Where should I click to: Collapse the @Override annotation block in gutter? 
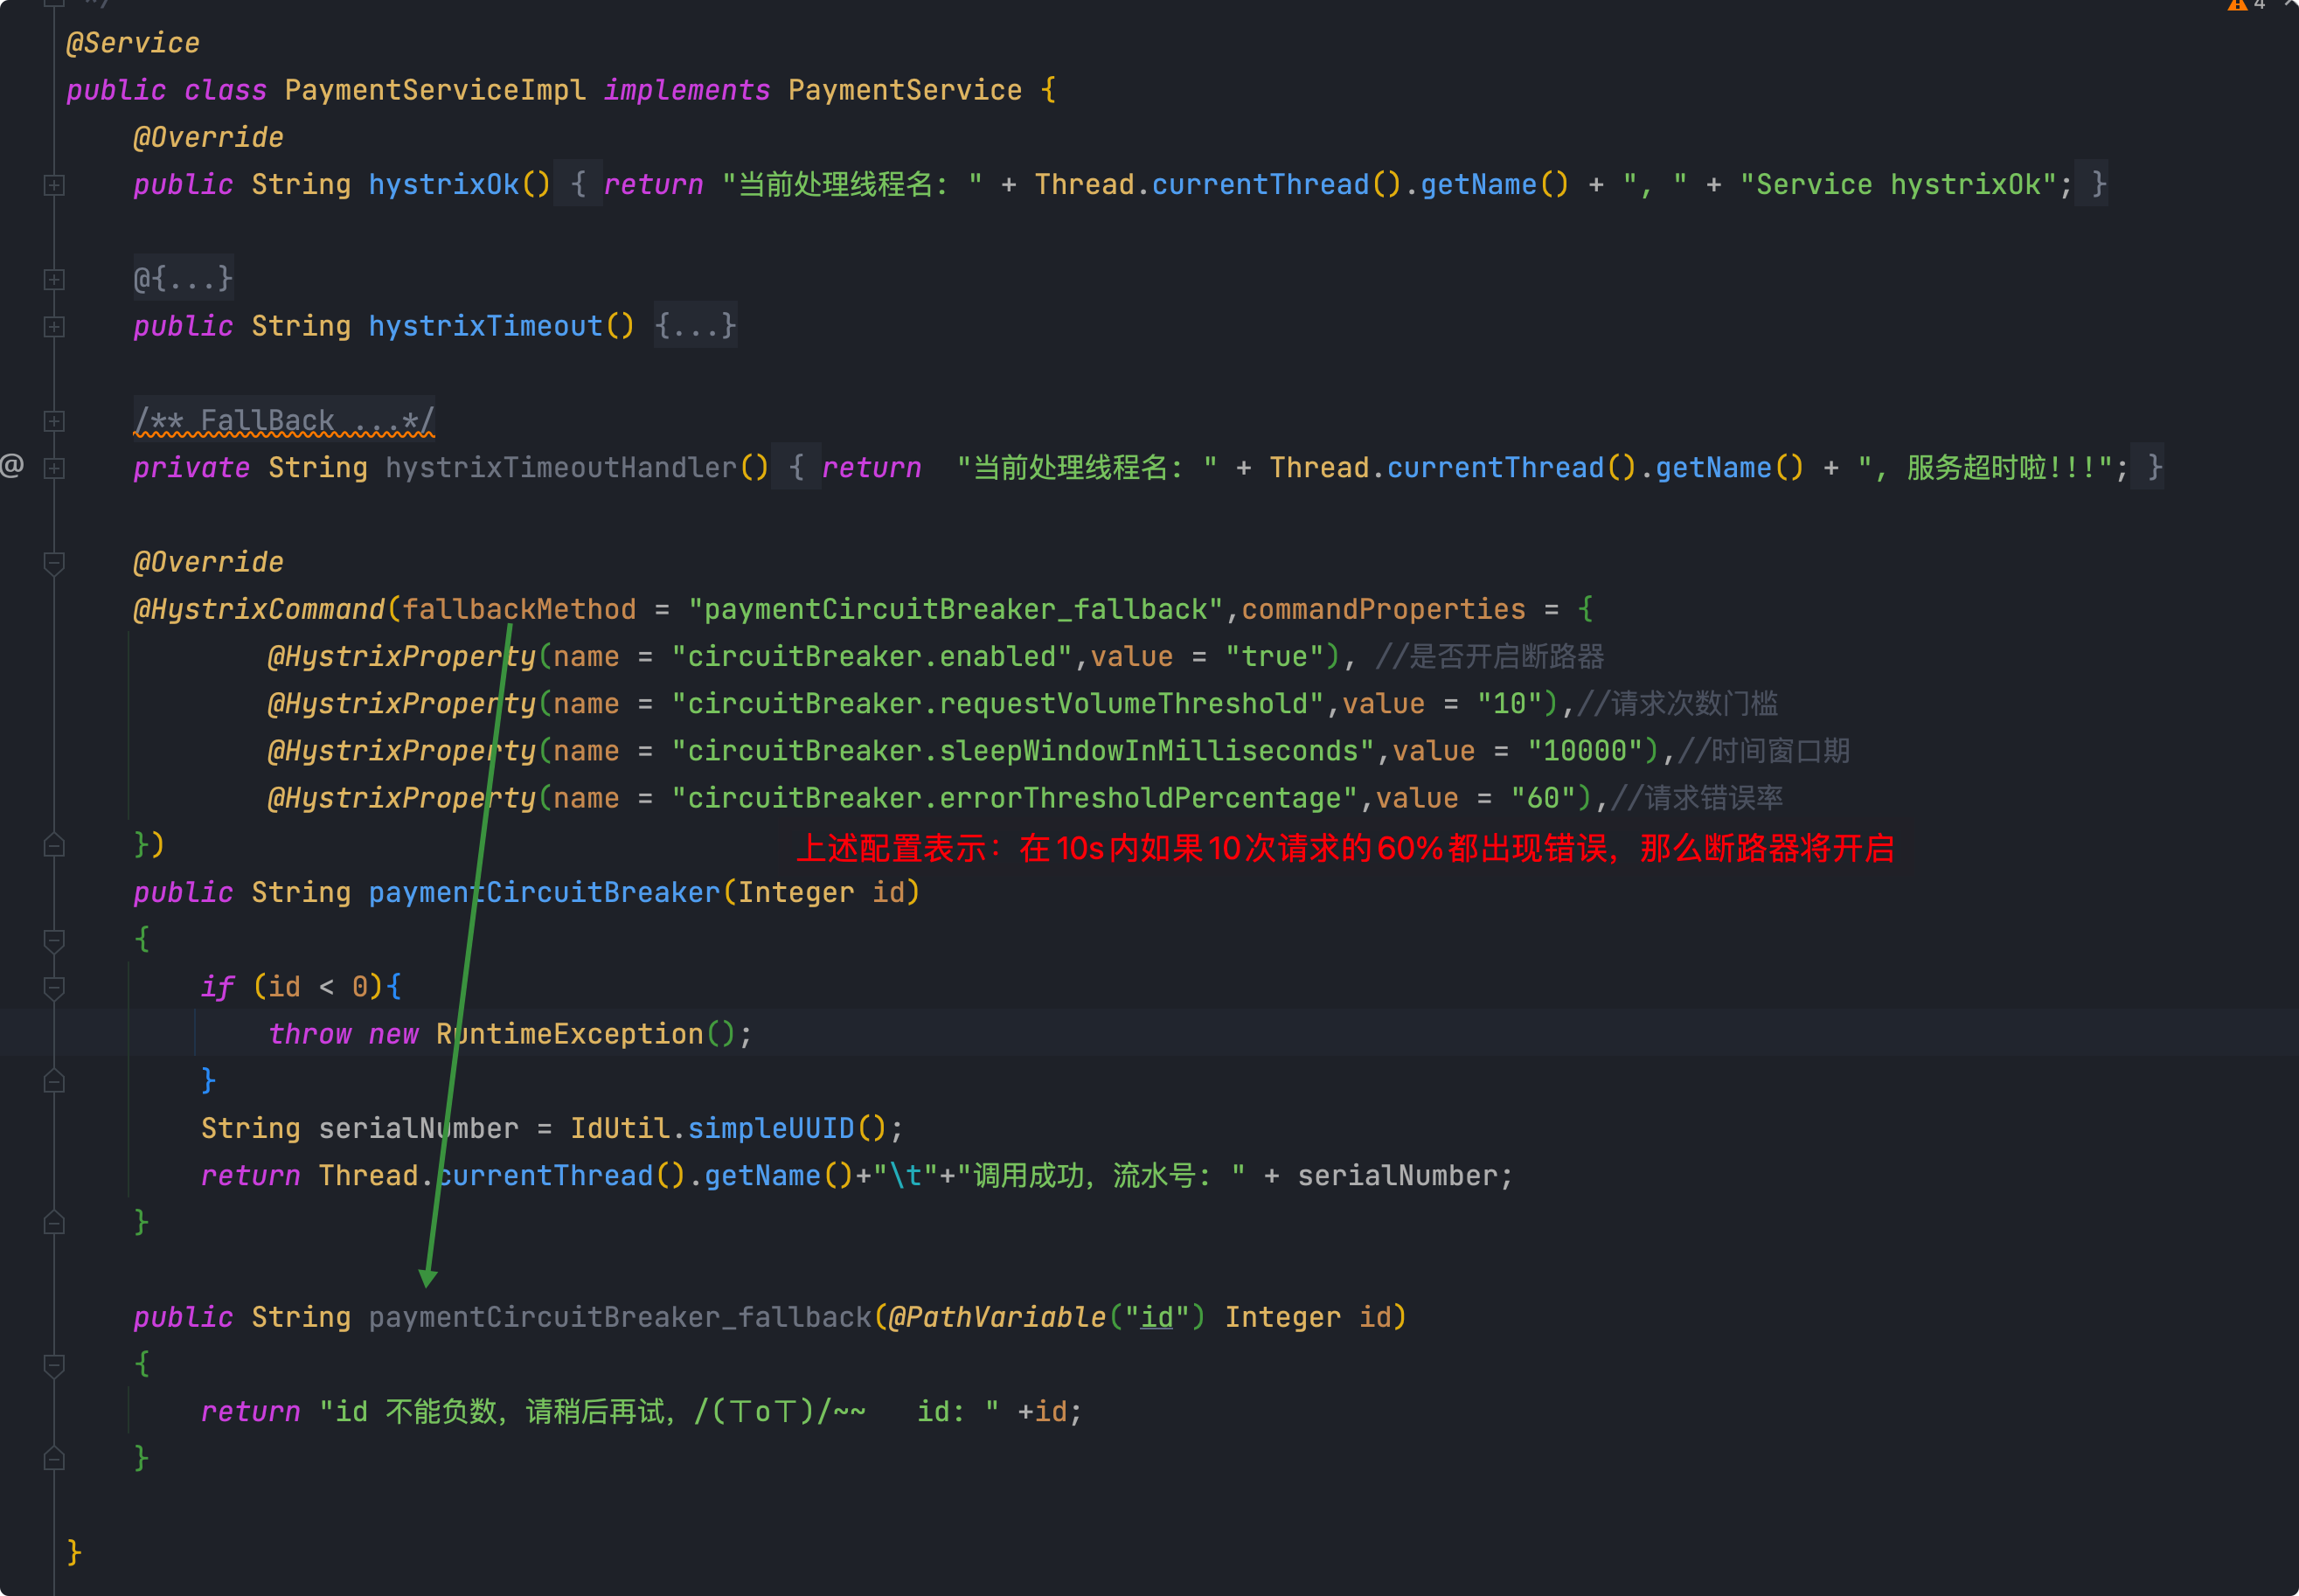[55, 563]
